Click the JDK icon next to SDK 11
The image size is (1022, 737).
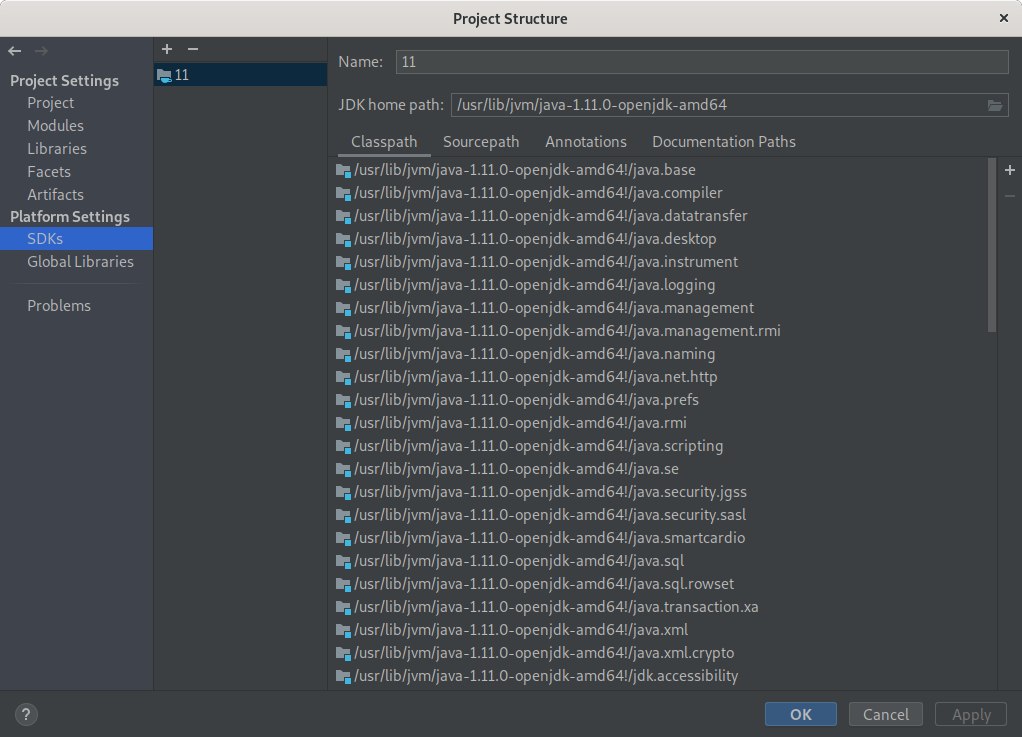[164, 76]
